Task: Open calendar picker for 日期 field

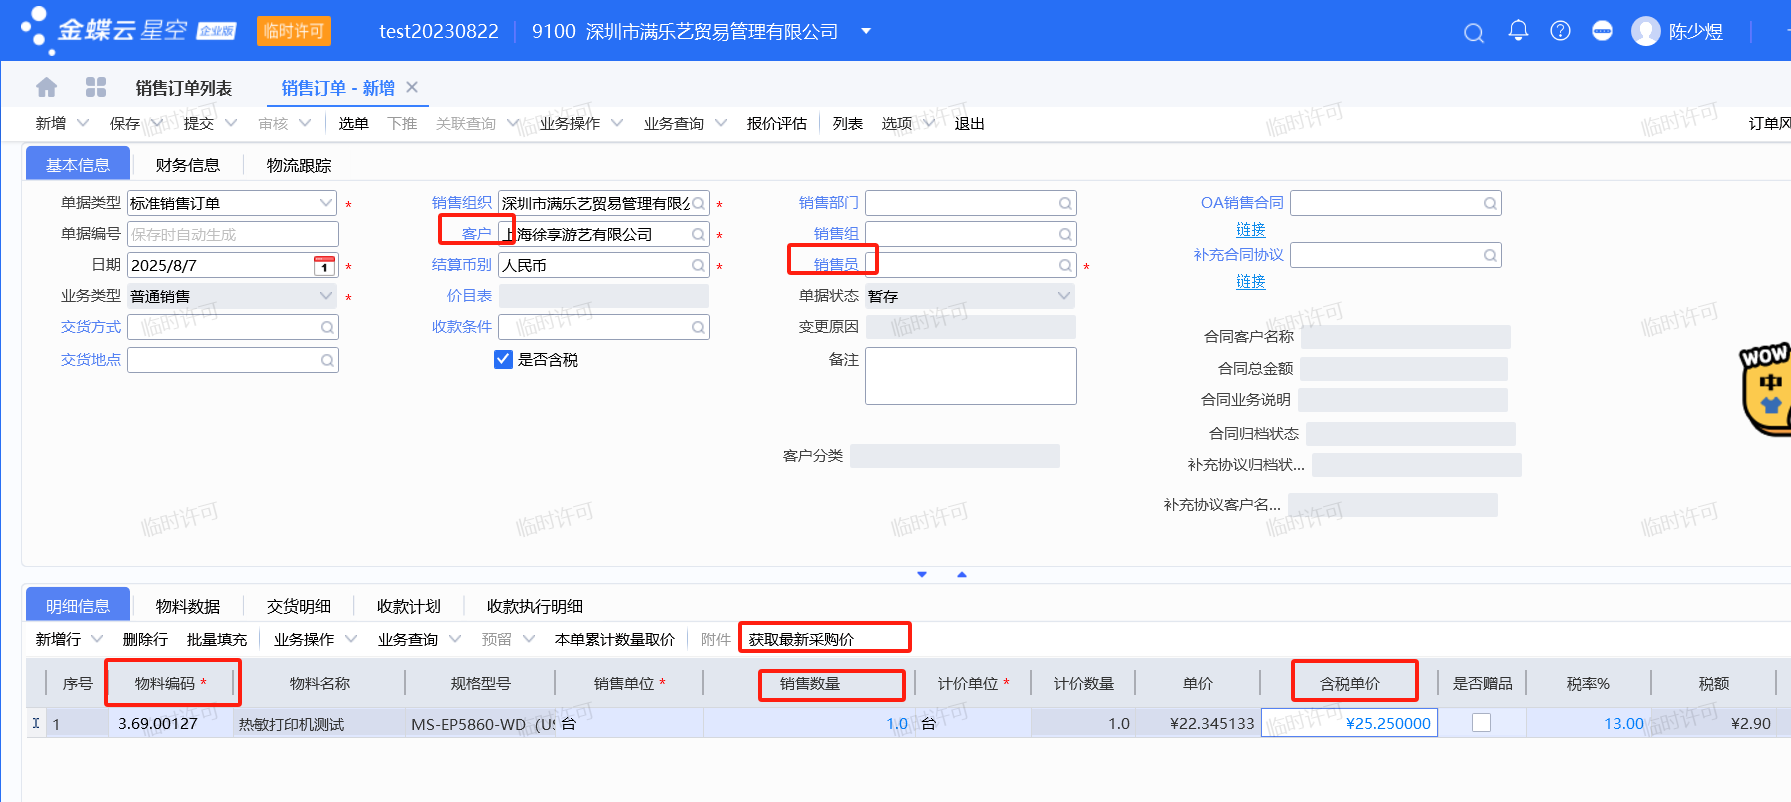Action: pos(324,266)
